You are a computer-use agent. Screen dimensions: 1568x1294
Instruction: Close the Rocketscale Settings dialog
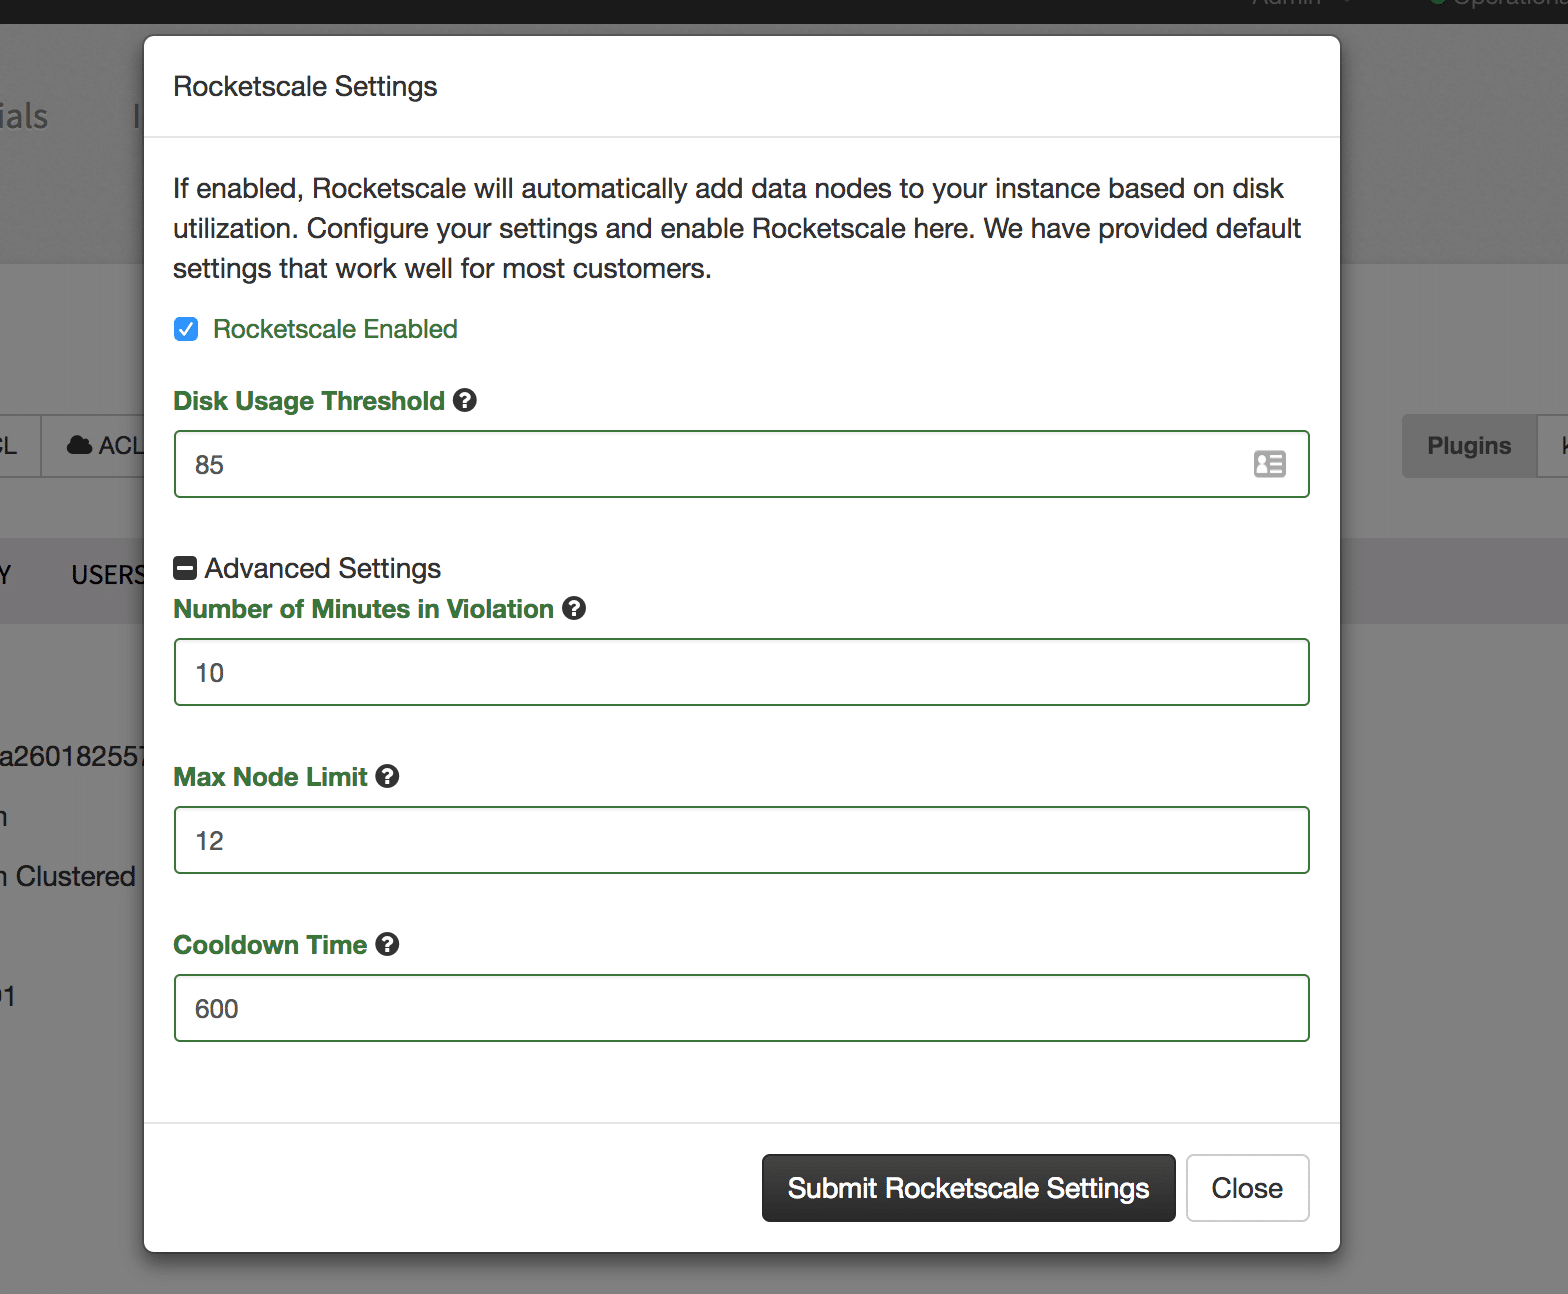tap(1246, 1188)
